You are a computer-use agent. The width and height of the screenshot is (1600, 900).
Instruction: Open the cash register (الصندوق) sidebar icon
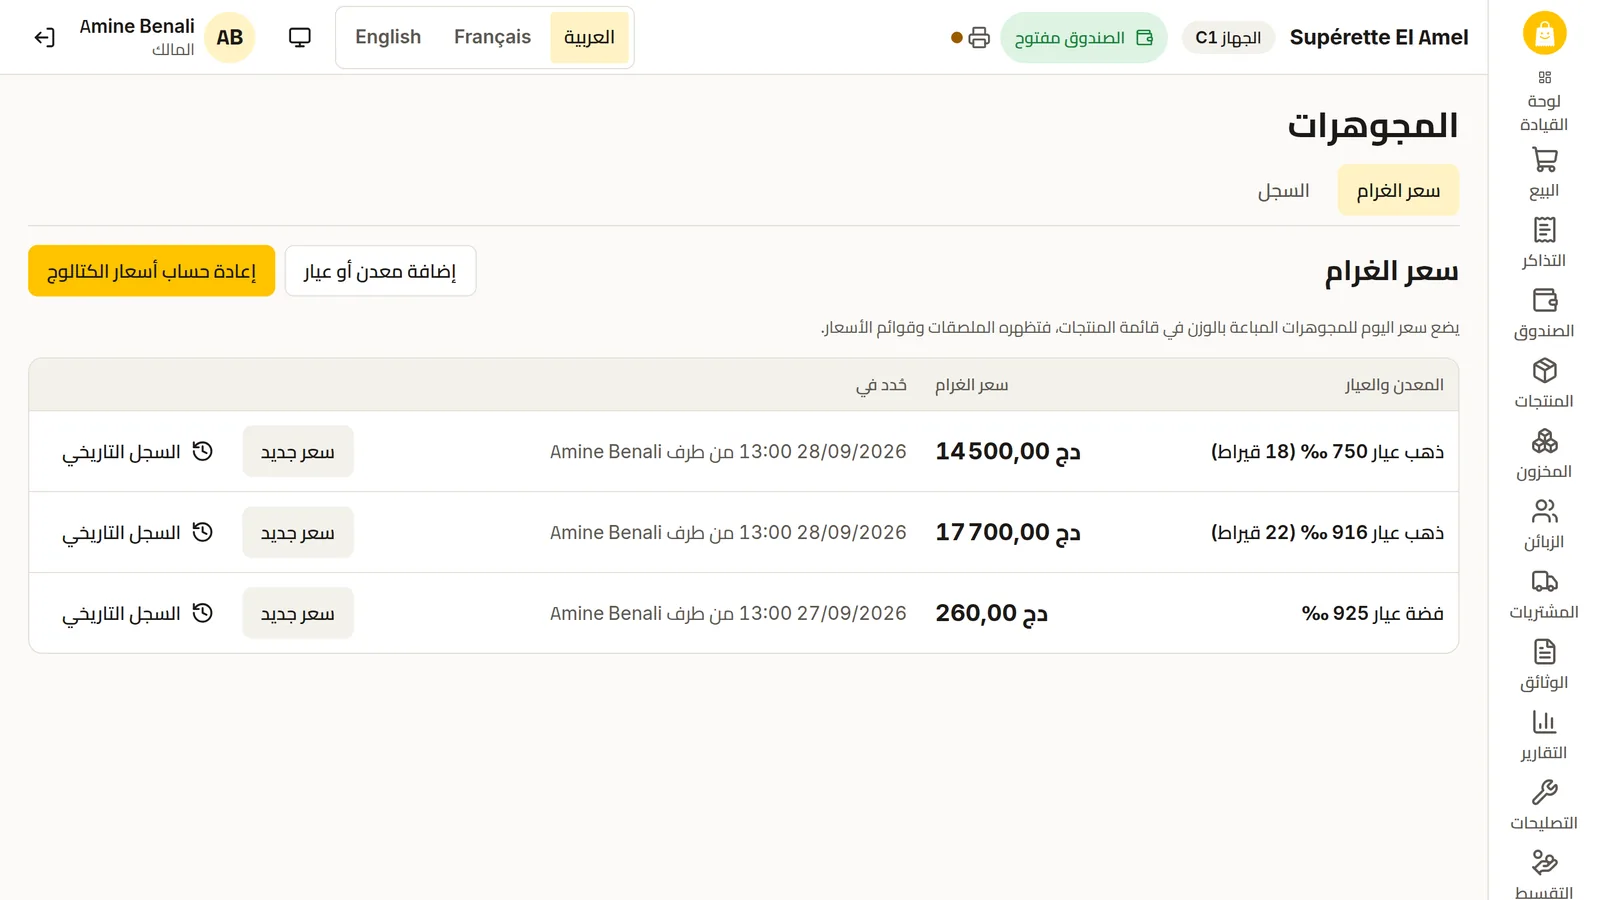coord(1544,312)
